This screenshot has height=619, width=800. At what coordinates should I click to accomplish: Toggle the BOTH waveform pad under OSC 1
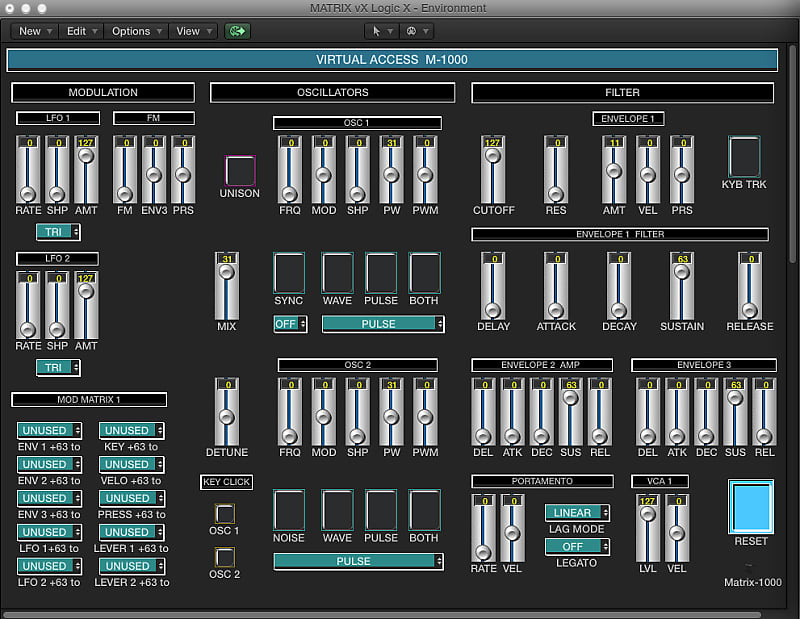424,274
